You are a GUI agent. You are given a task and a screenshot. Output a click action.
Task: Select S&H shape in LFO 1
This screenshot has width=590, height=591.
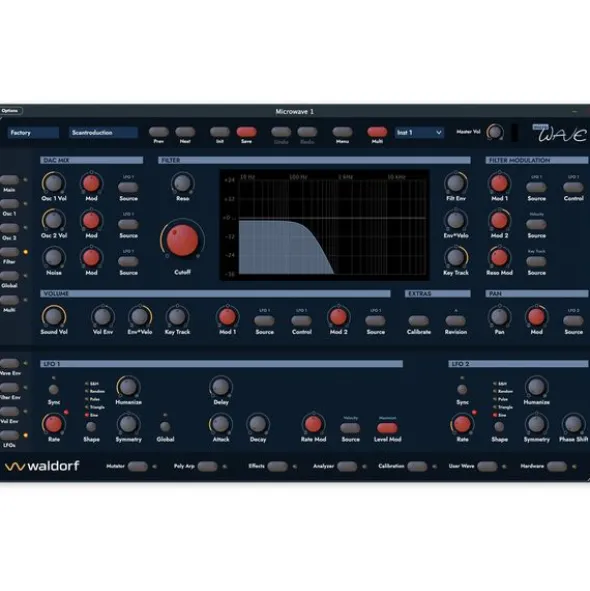(x=92, y=384)
